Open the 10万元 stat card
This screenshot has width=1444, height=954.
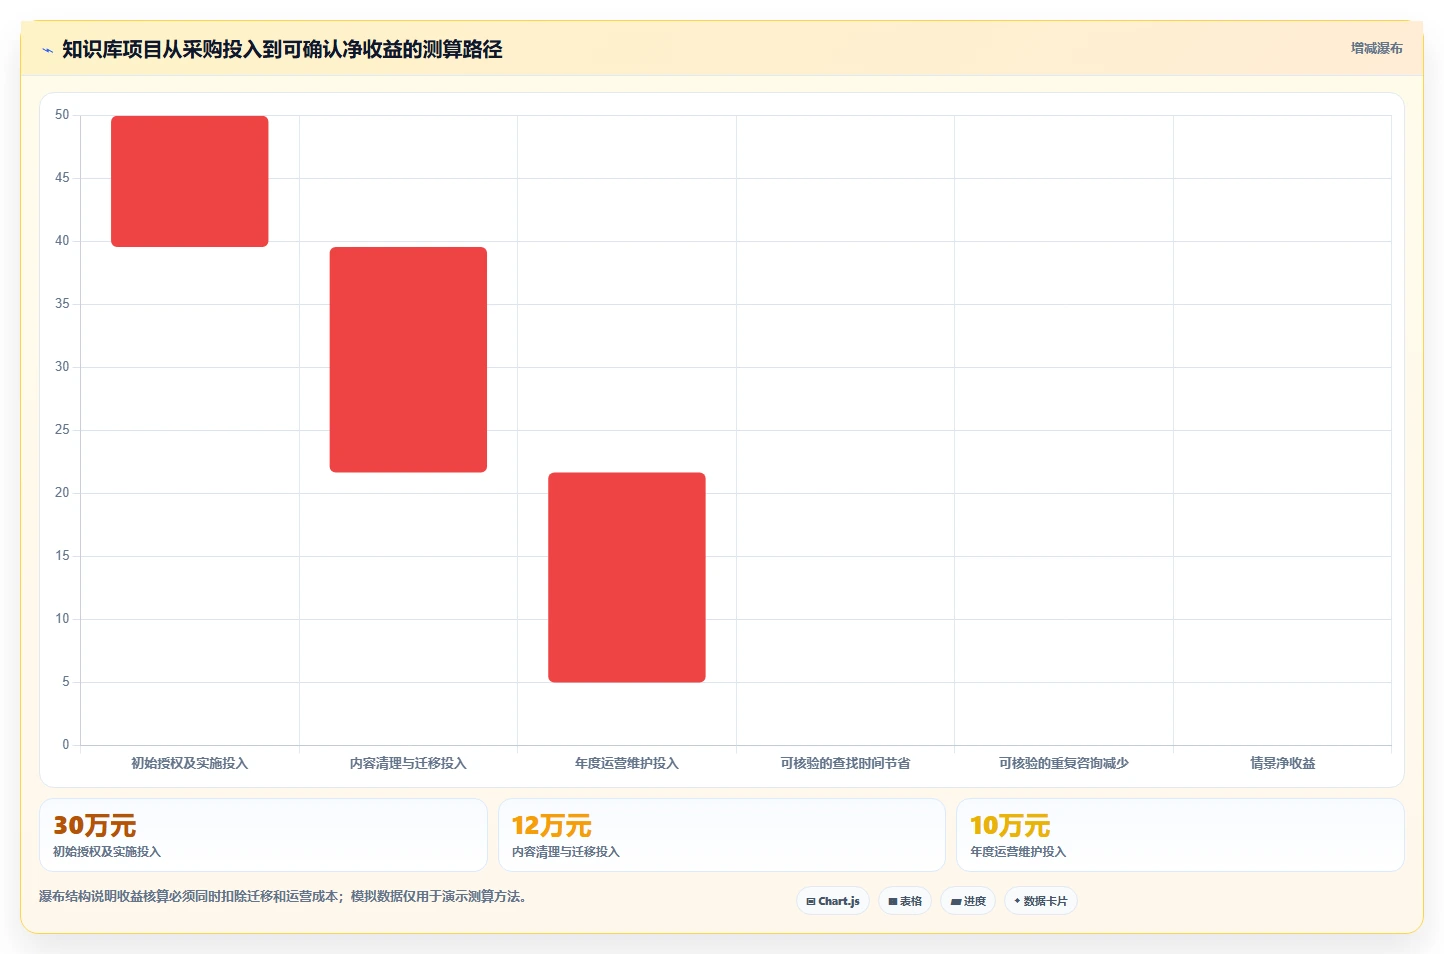(1180, 835)
